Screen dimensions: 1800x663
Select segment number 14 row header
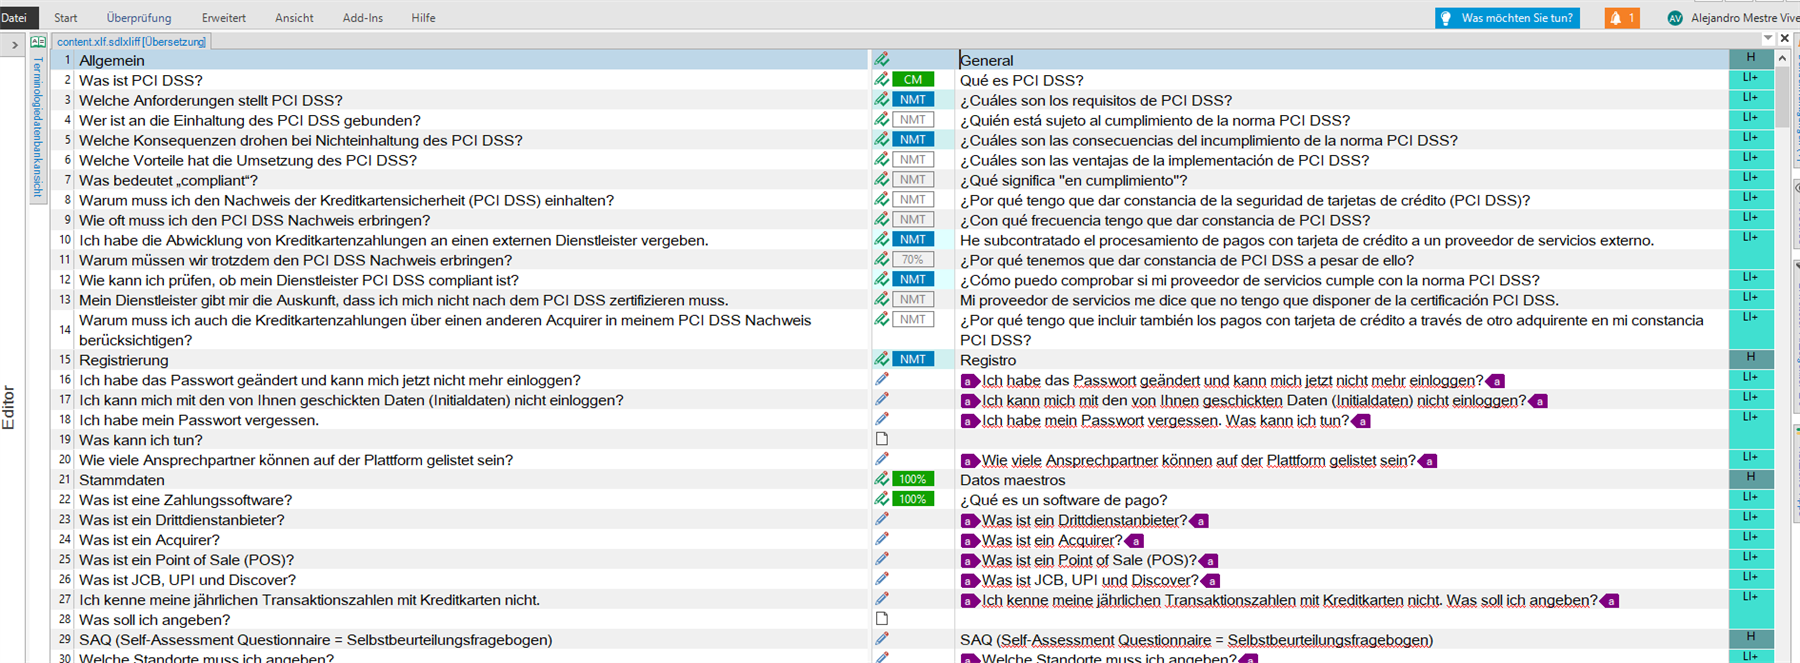65,330
